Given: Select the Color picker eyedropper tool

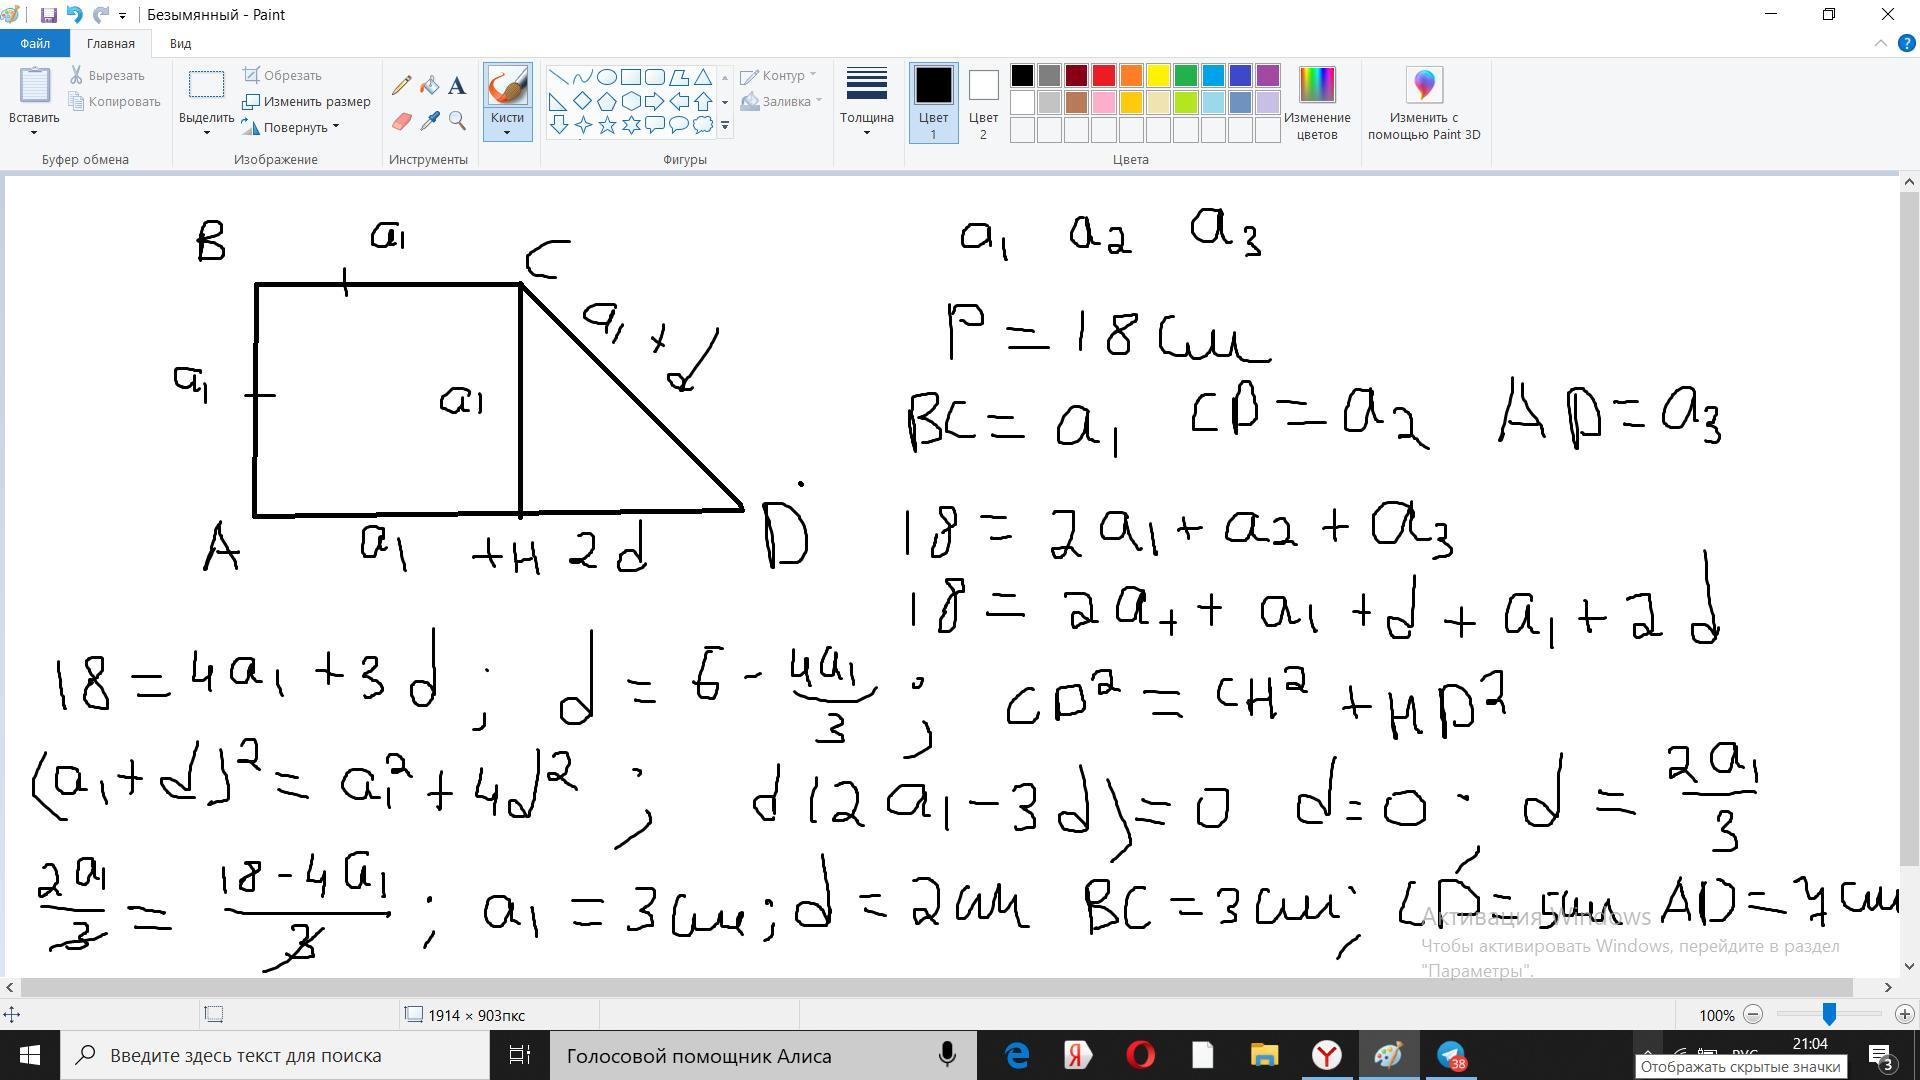Looking at the screenshot, I should (x=429, y=121).
